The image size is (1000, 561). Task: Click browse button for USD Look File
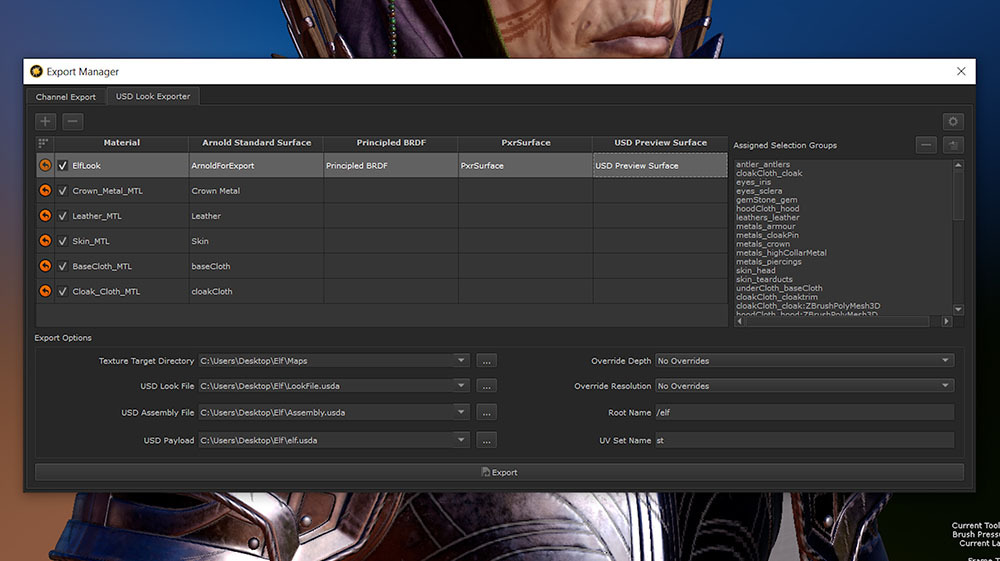486,386
